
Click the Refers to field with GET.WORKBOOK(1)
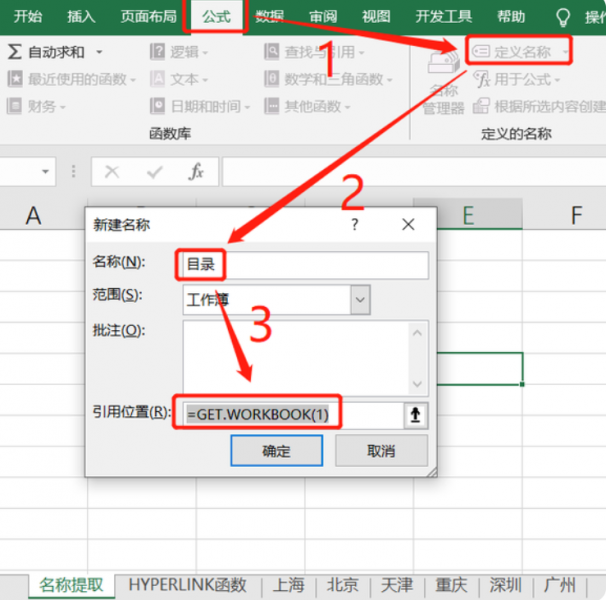tap(293, 415)
